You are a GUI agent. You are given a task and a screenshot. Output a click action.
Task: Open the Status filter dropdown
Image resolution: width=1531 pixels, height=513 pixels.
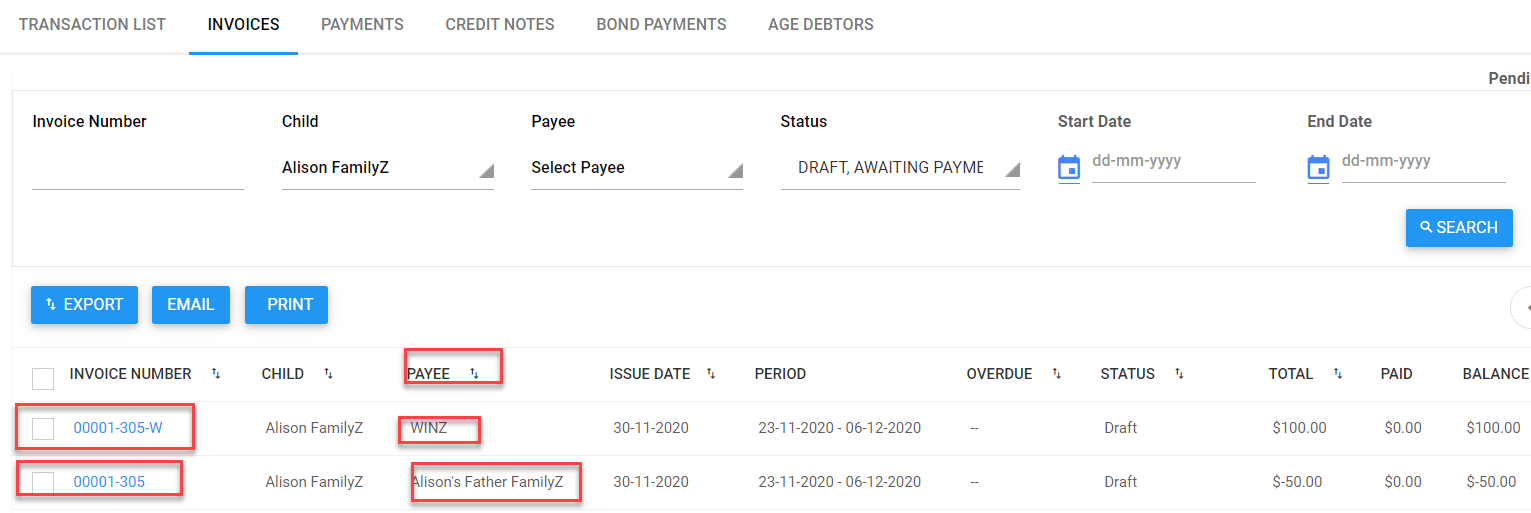[899, 168]
